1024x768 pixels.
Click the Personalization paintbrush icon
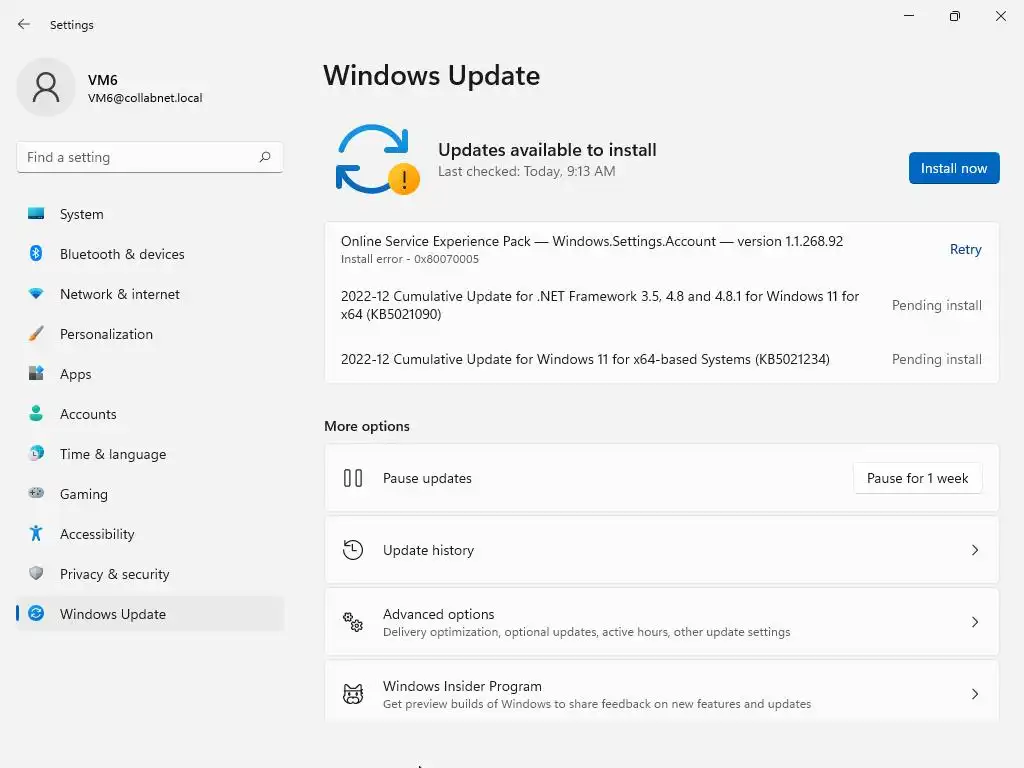[x=36, y=334]
